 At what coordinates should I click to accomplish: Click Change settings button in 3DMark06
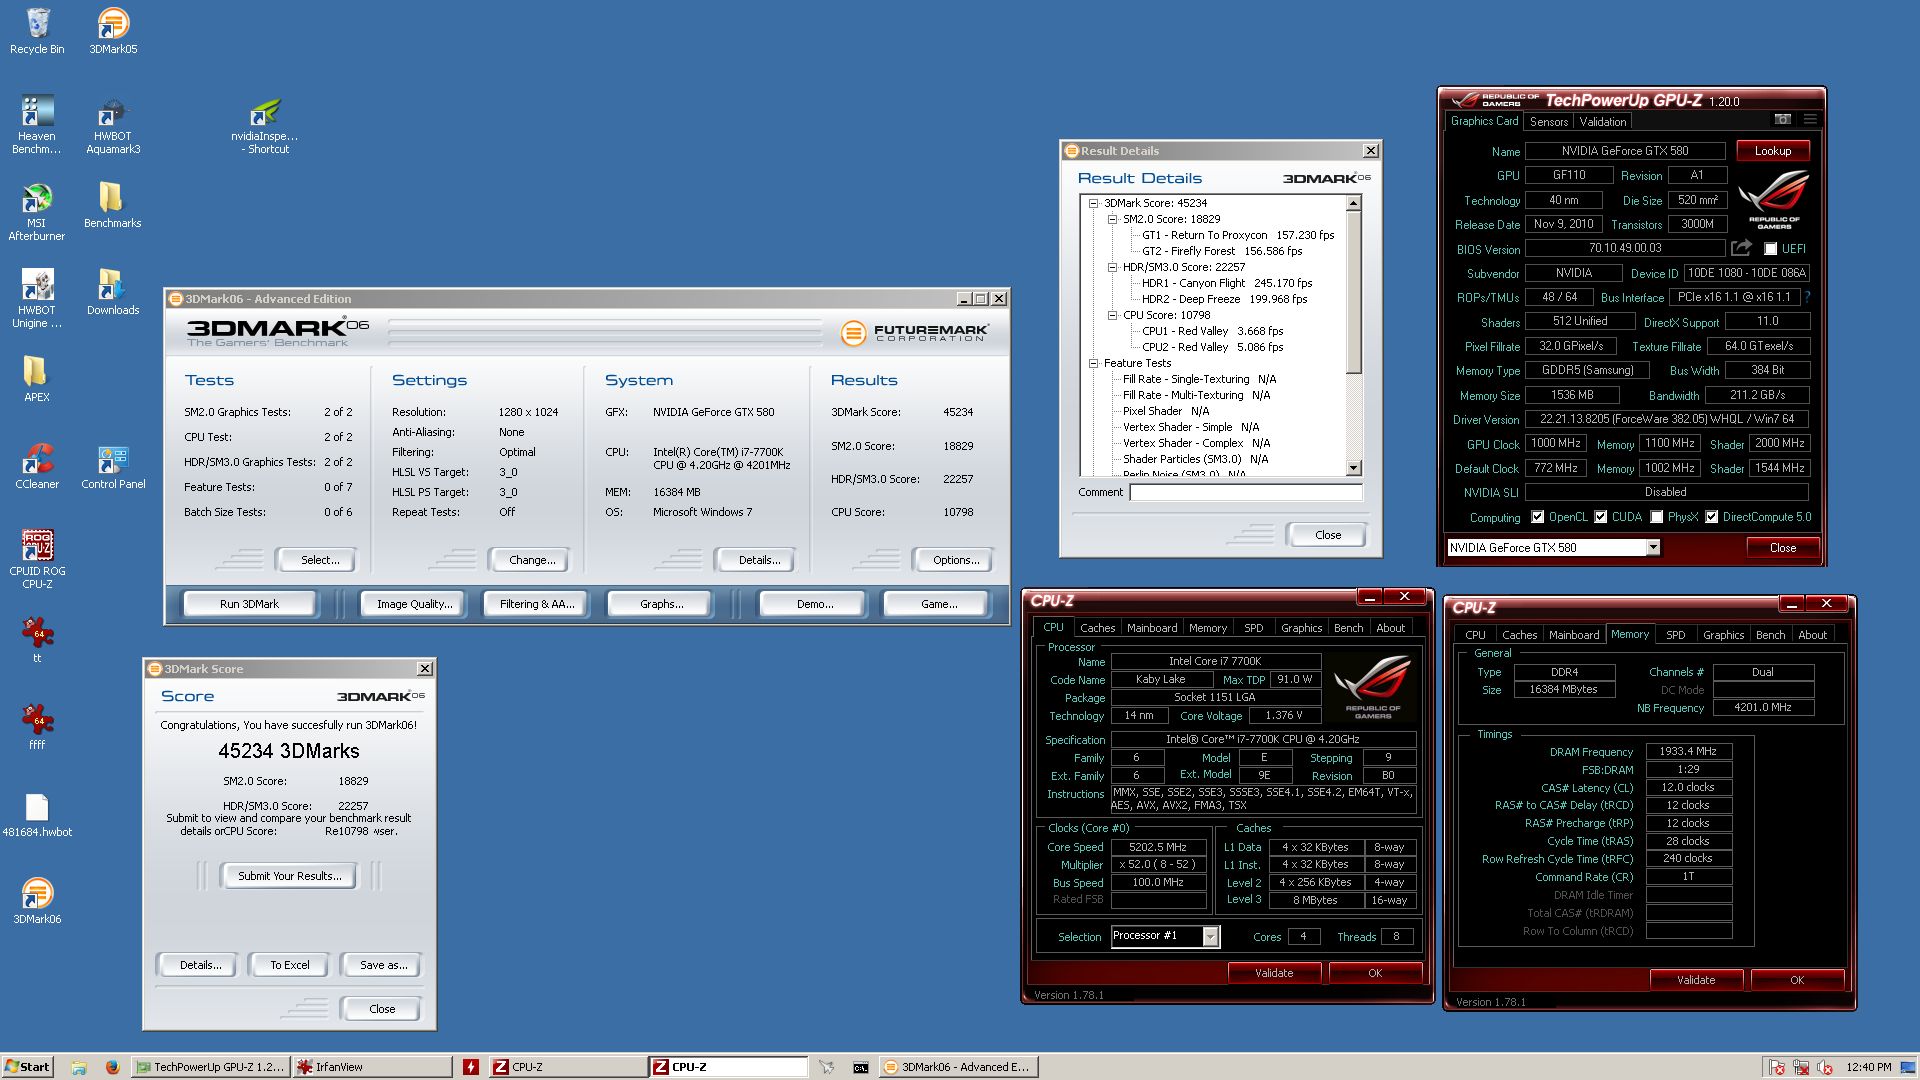532,560
